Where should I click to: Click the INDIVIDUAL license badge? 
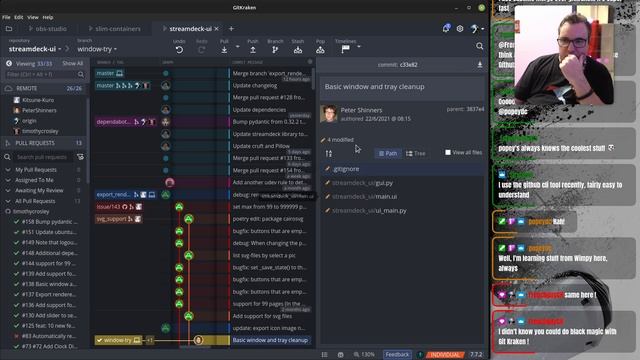click(445, 354)
